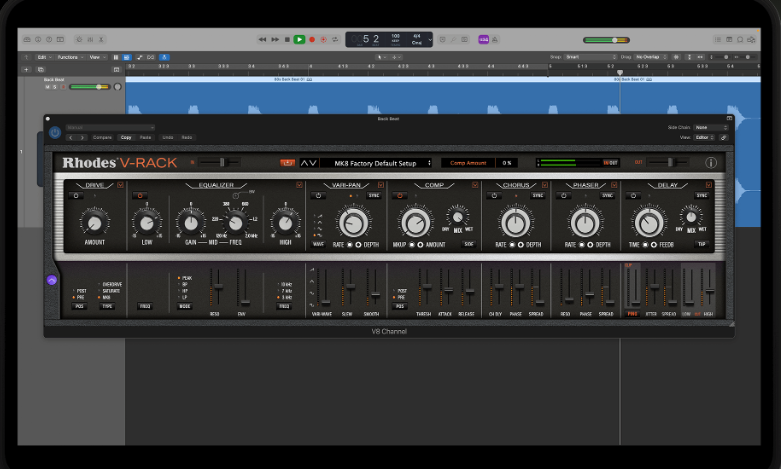
Task: Click the PING button in Delay section
Action: click(x=633, y=314)
